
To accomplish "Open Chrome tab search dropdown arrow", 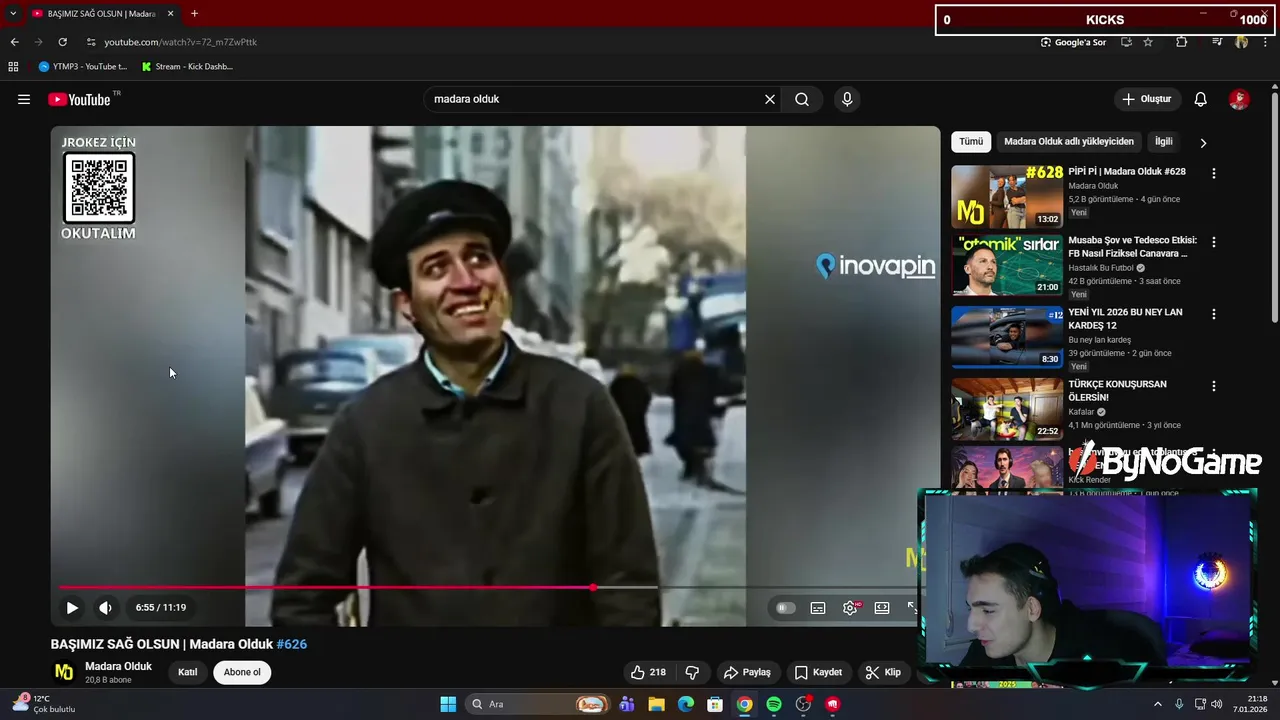I will pos(13,13).
